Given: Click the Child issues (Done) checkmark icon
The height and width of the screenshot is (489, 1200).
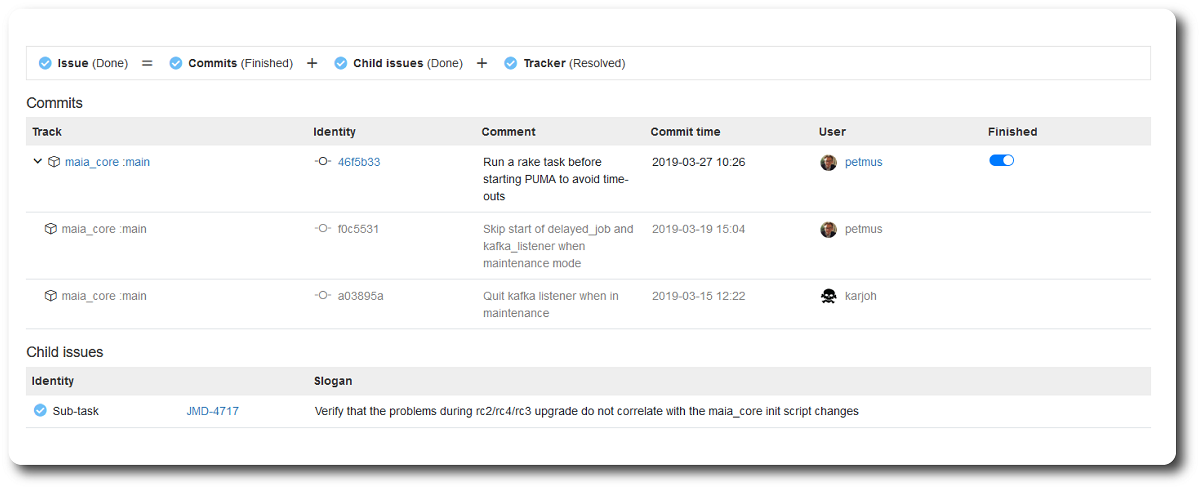Looking at the screenshot, I should [340, 63].
